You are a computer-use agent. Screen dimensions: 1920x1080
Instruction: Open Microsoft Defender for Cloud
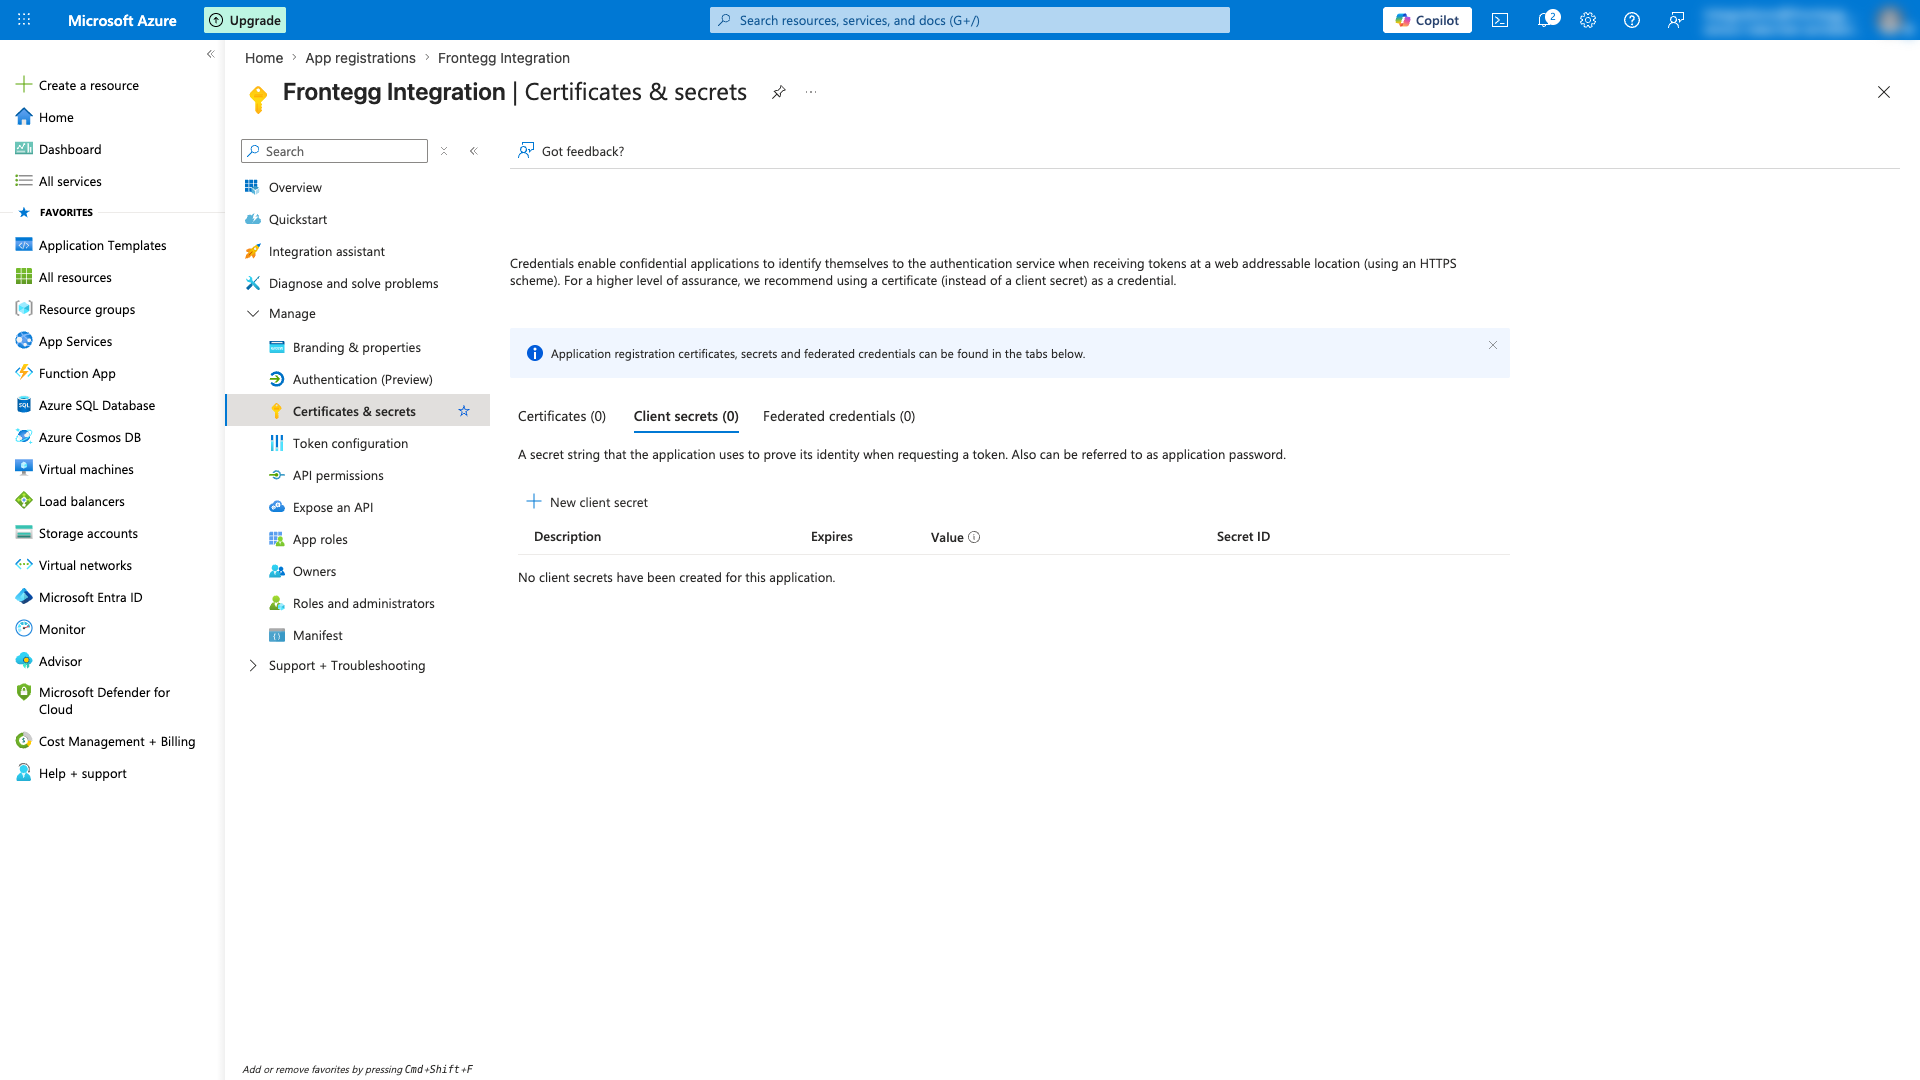[104, 700]
